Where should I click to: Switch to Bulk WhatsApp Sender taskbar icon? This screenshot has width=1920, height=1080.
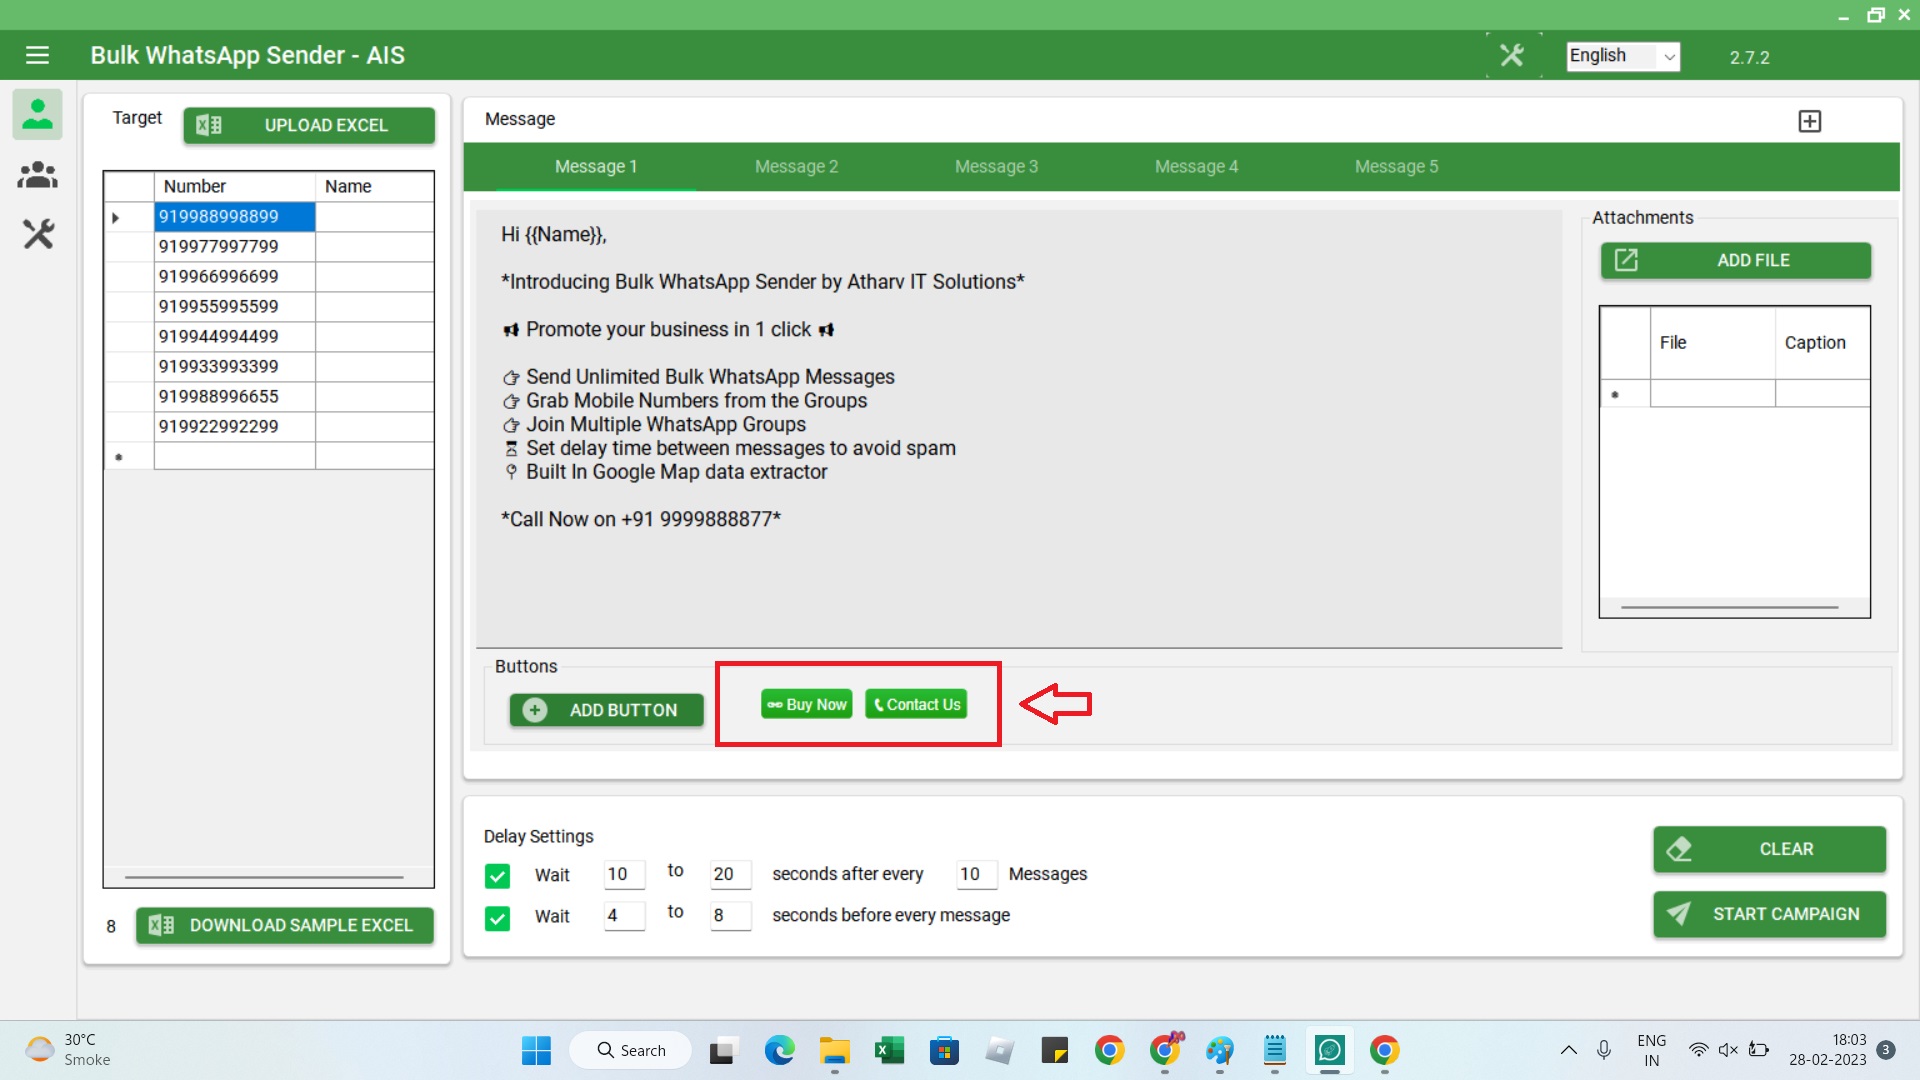point(1329,1050)
